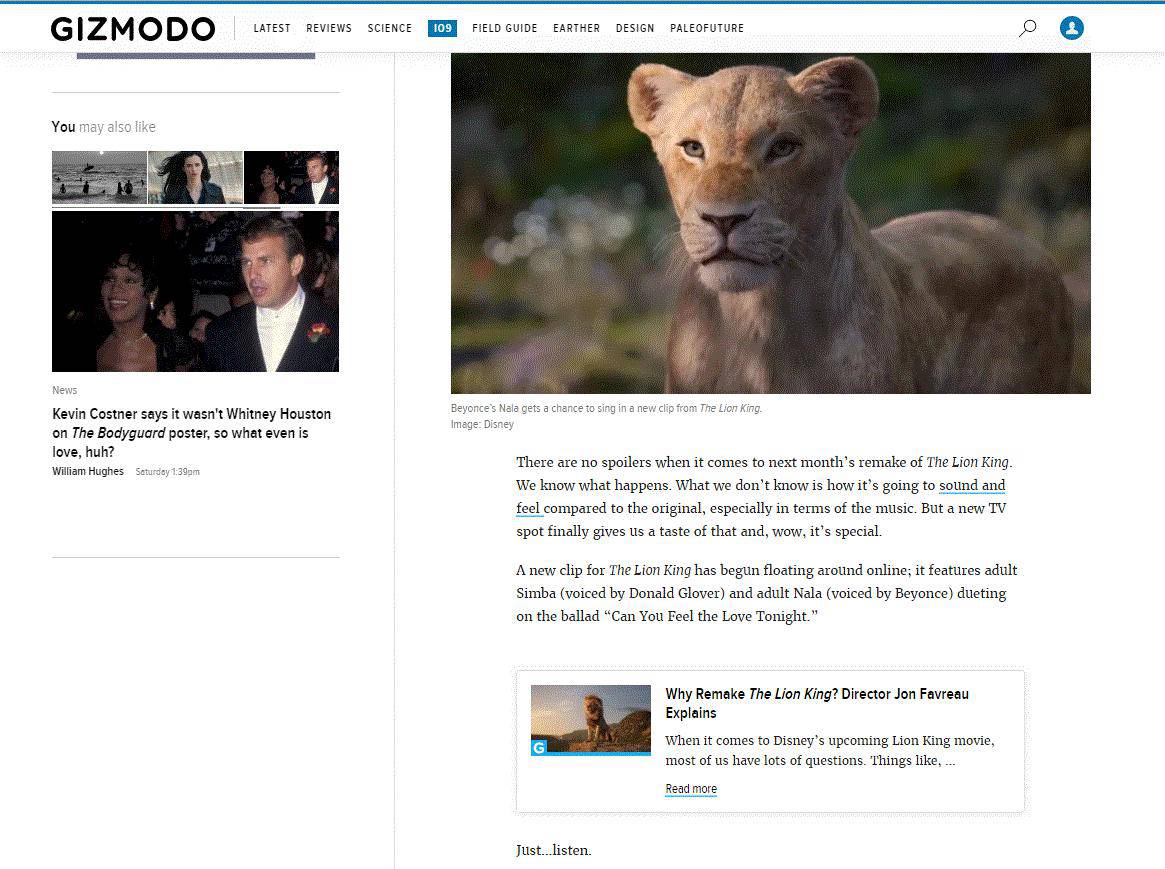Click the Nala lion hero image
Image resolution: width=1165 pixels, height=869 pixels.
[x=770, y=223]
